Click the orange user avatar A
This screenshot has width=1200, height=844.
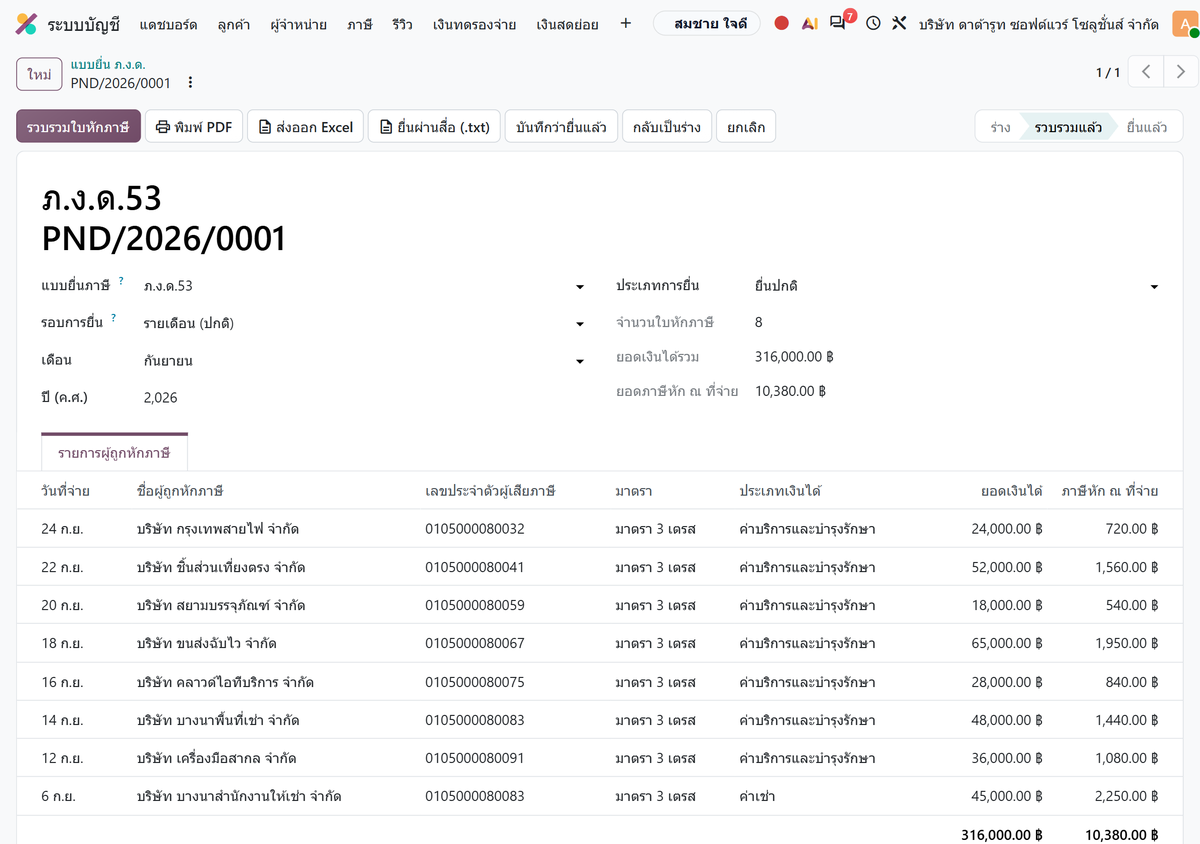pos(1184,23)
